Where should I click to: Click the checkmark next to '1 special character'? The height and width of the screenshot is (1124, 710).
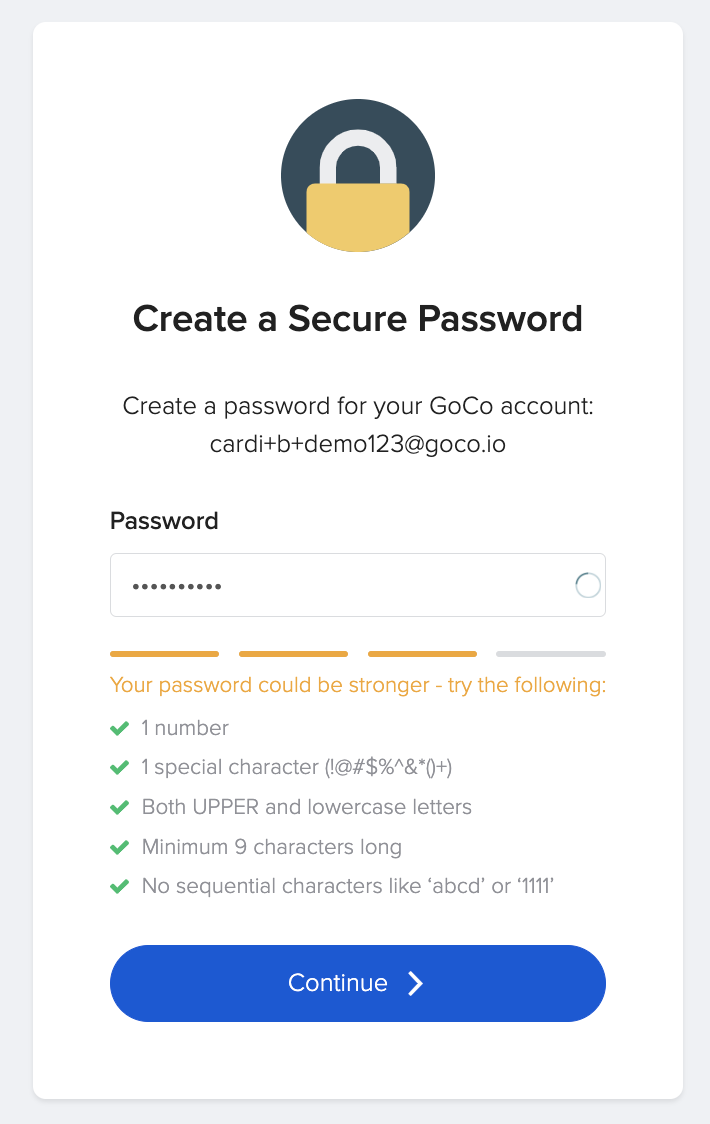click(120, 768)
